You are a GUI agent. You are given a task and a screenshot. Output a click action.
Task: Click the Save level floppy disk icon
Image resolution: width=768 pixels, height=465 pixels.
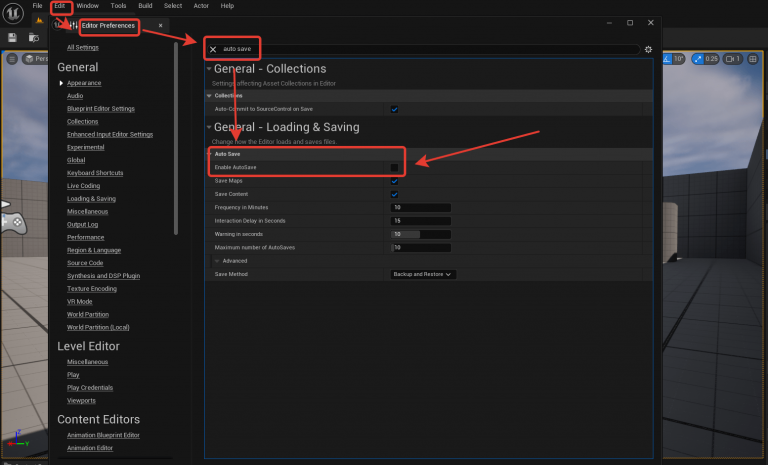[12, 37]
